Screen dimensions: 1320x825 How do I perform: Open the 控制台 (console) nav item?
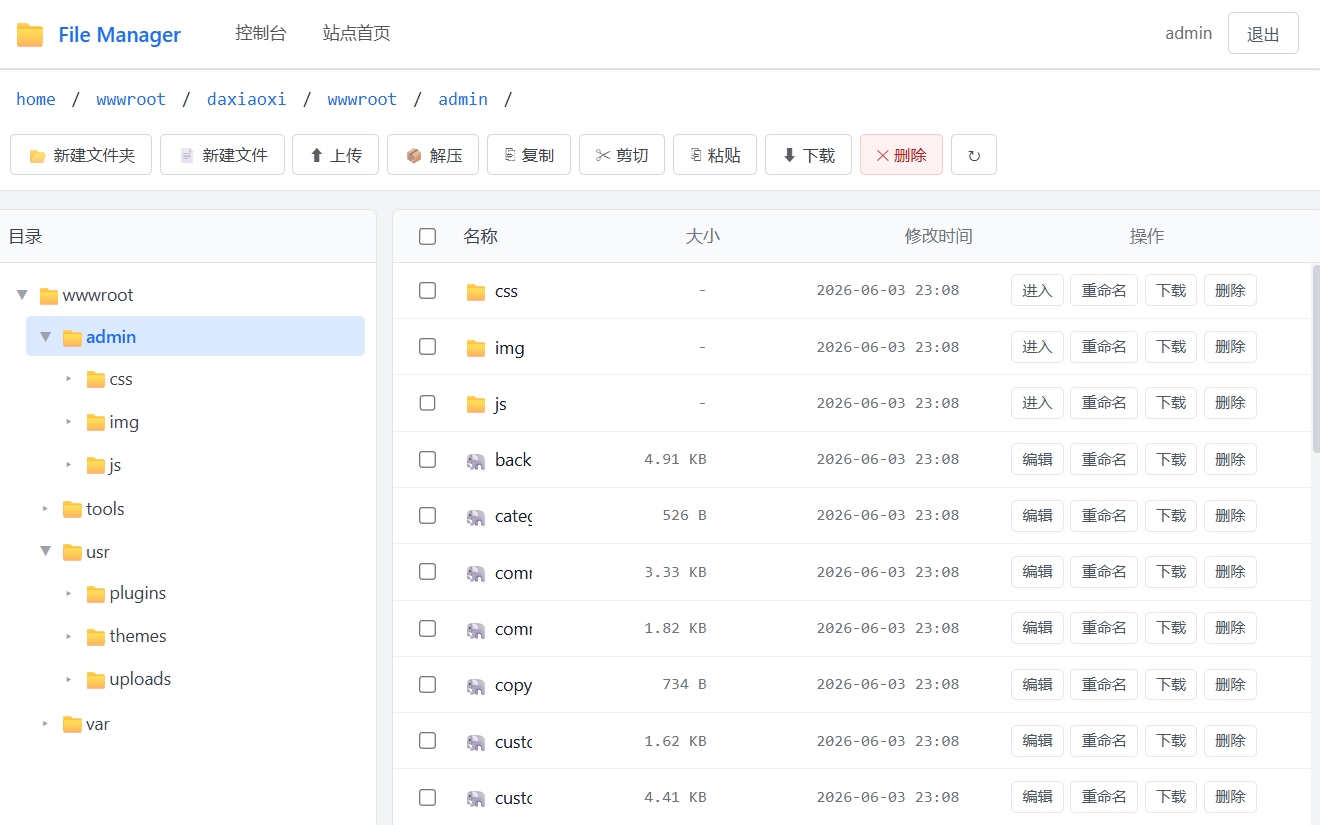click(261, 34)
